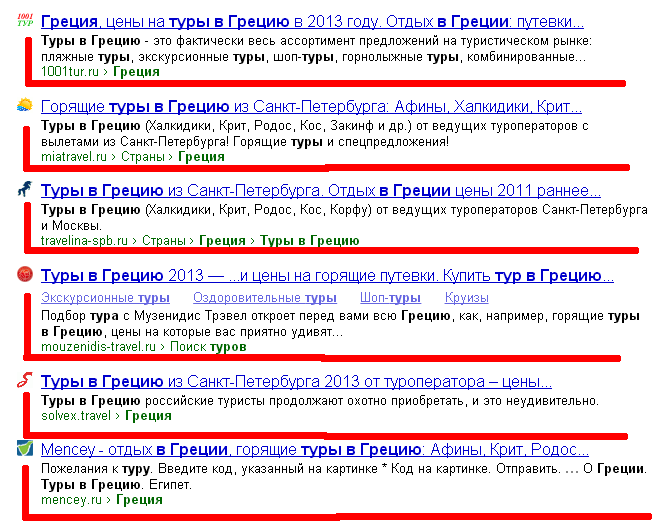Click 'Греция' breadcrumb under travelina-spb.ru

click(222, 240)
